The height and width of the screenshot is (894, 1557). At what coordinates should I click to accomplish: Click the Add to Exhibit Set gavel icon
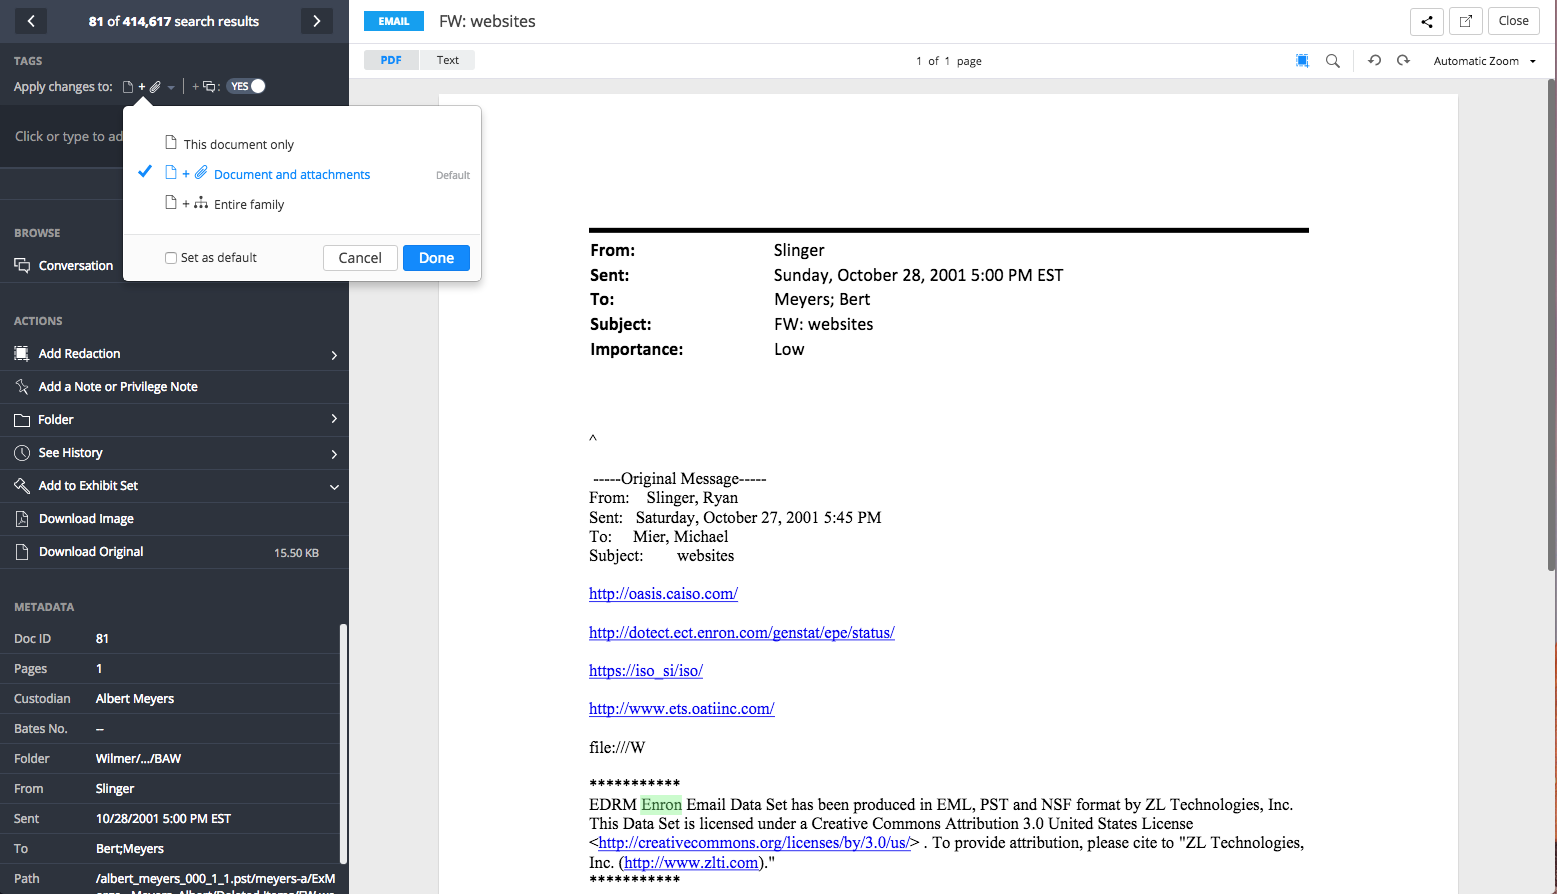[22, 486]
